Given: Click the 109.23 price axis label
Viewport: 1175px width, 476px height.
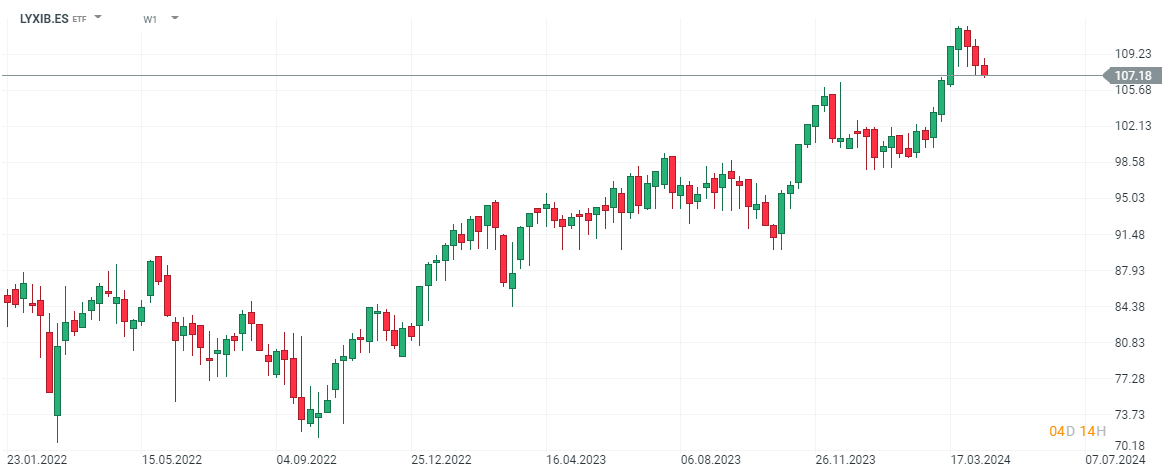Looking at the screenshot, I should (1132, 54).
